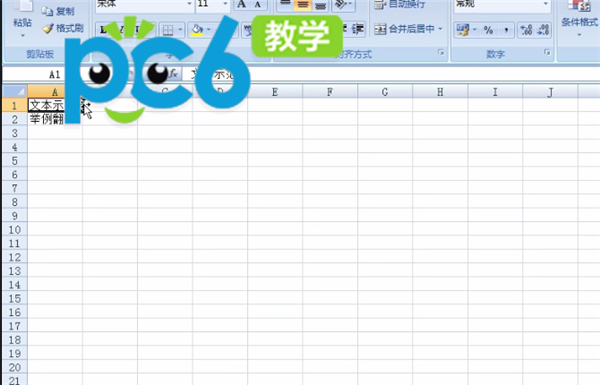The width and height of the screenshot is (600, 385).
Task: Open the Conditional Formatting (条件格式) menu
Action: [579, 19]
